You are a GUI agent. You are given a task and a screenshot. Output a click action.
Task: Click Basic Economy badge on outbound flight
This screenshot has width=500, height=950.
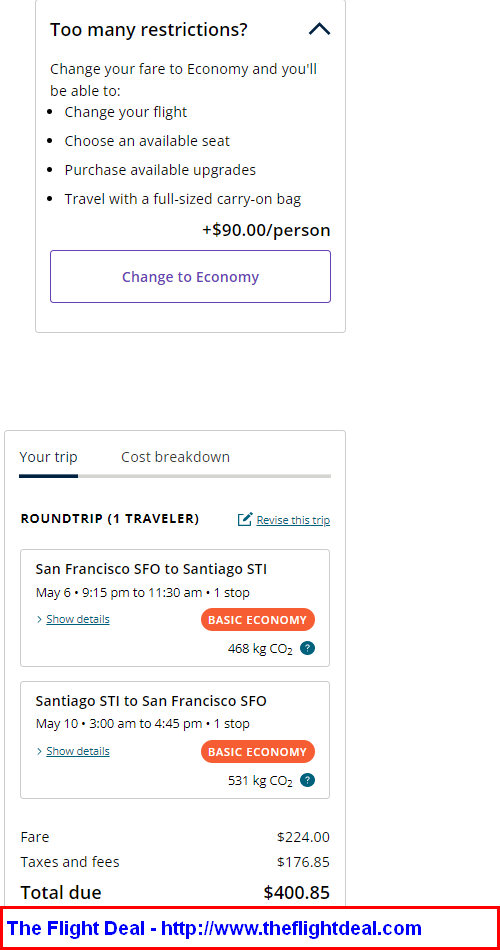point(258,620)
